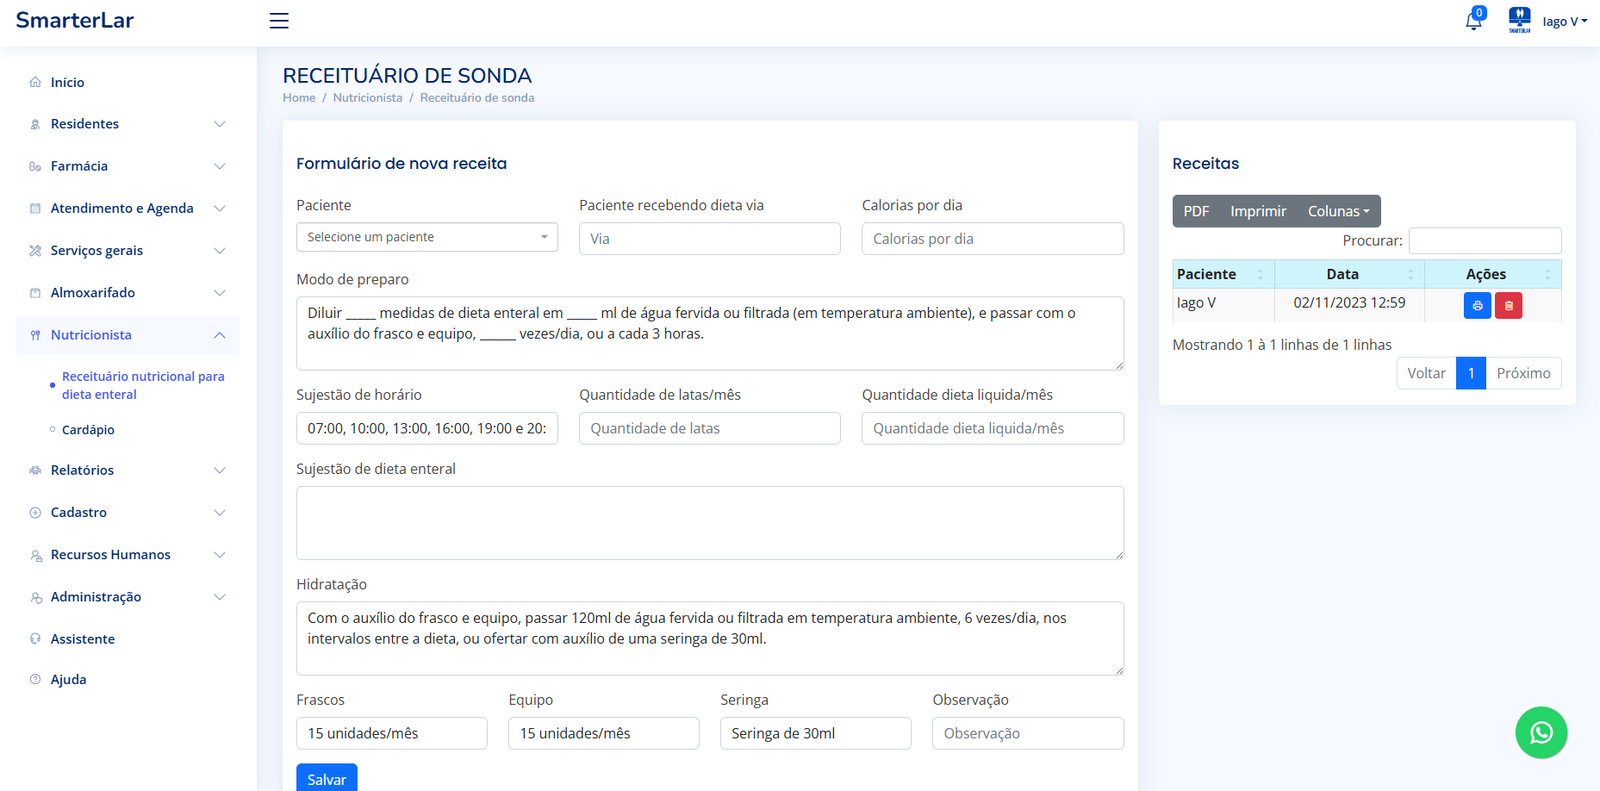Open the Colunas dropdown

(x=1338, y=211)
